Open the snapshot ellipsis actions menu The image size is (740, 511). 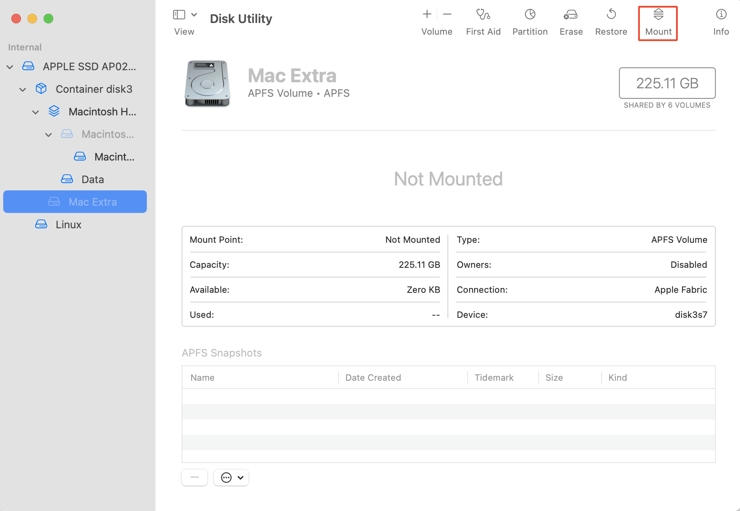pos(231,477)
